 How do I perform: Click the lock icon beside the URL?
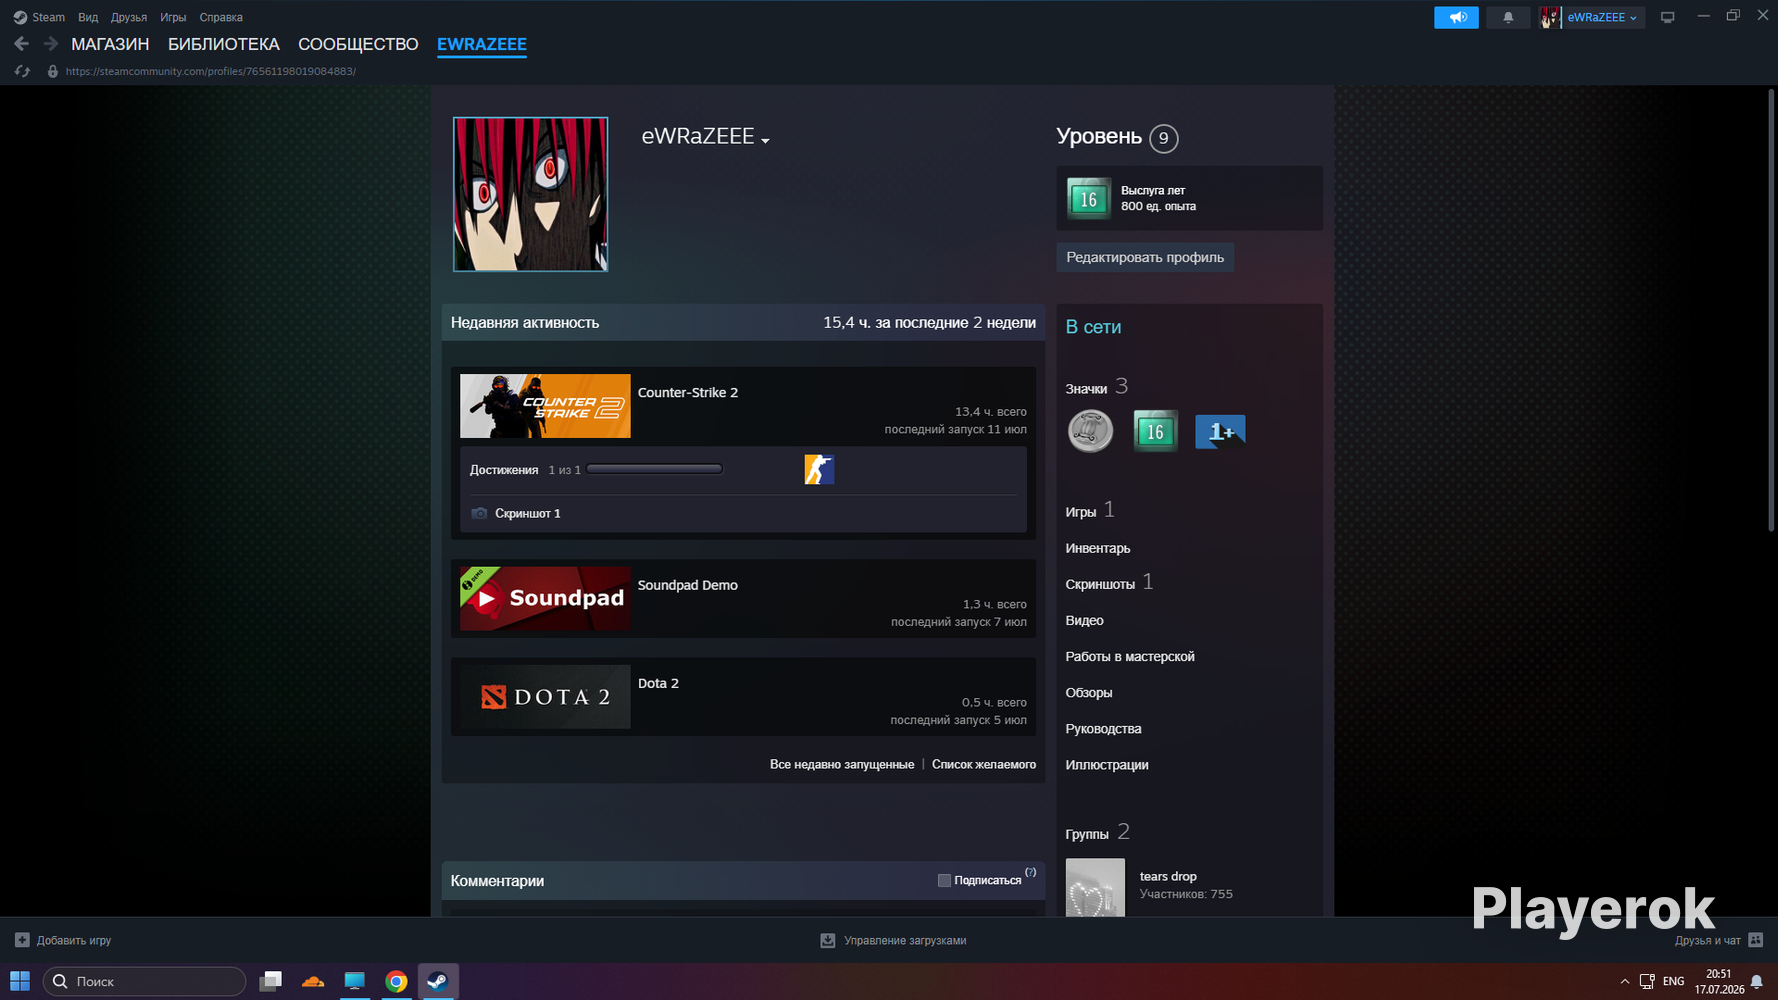(53, 71)
